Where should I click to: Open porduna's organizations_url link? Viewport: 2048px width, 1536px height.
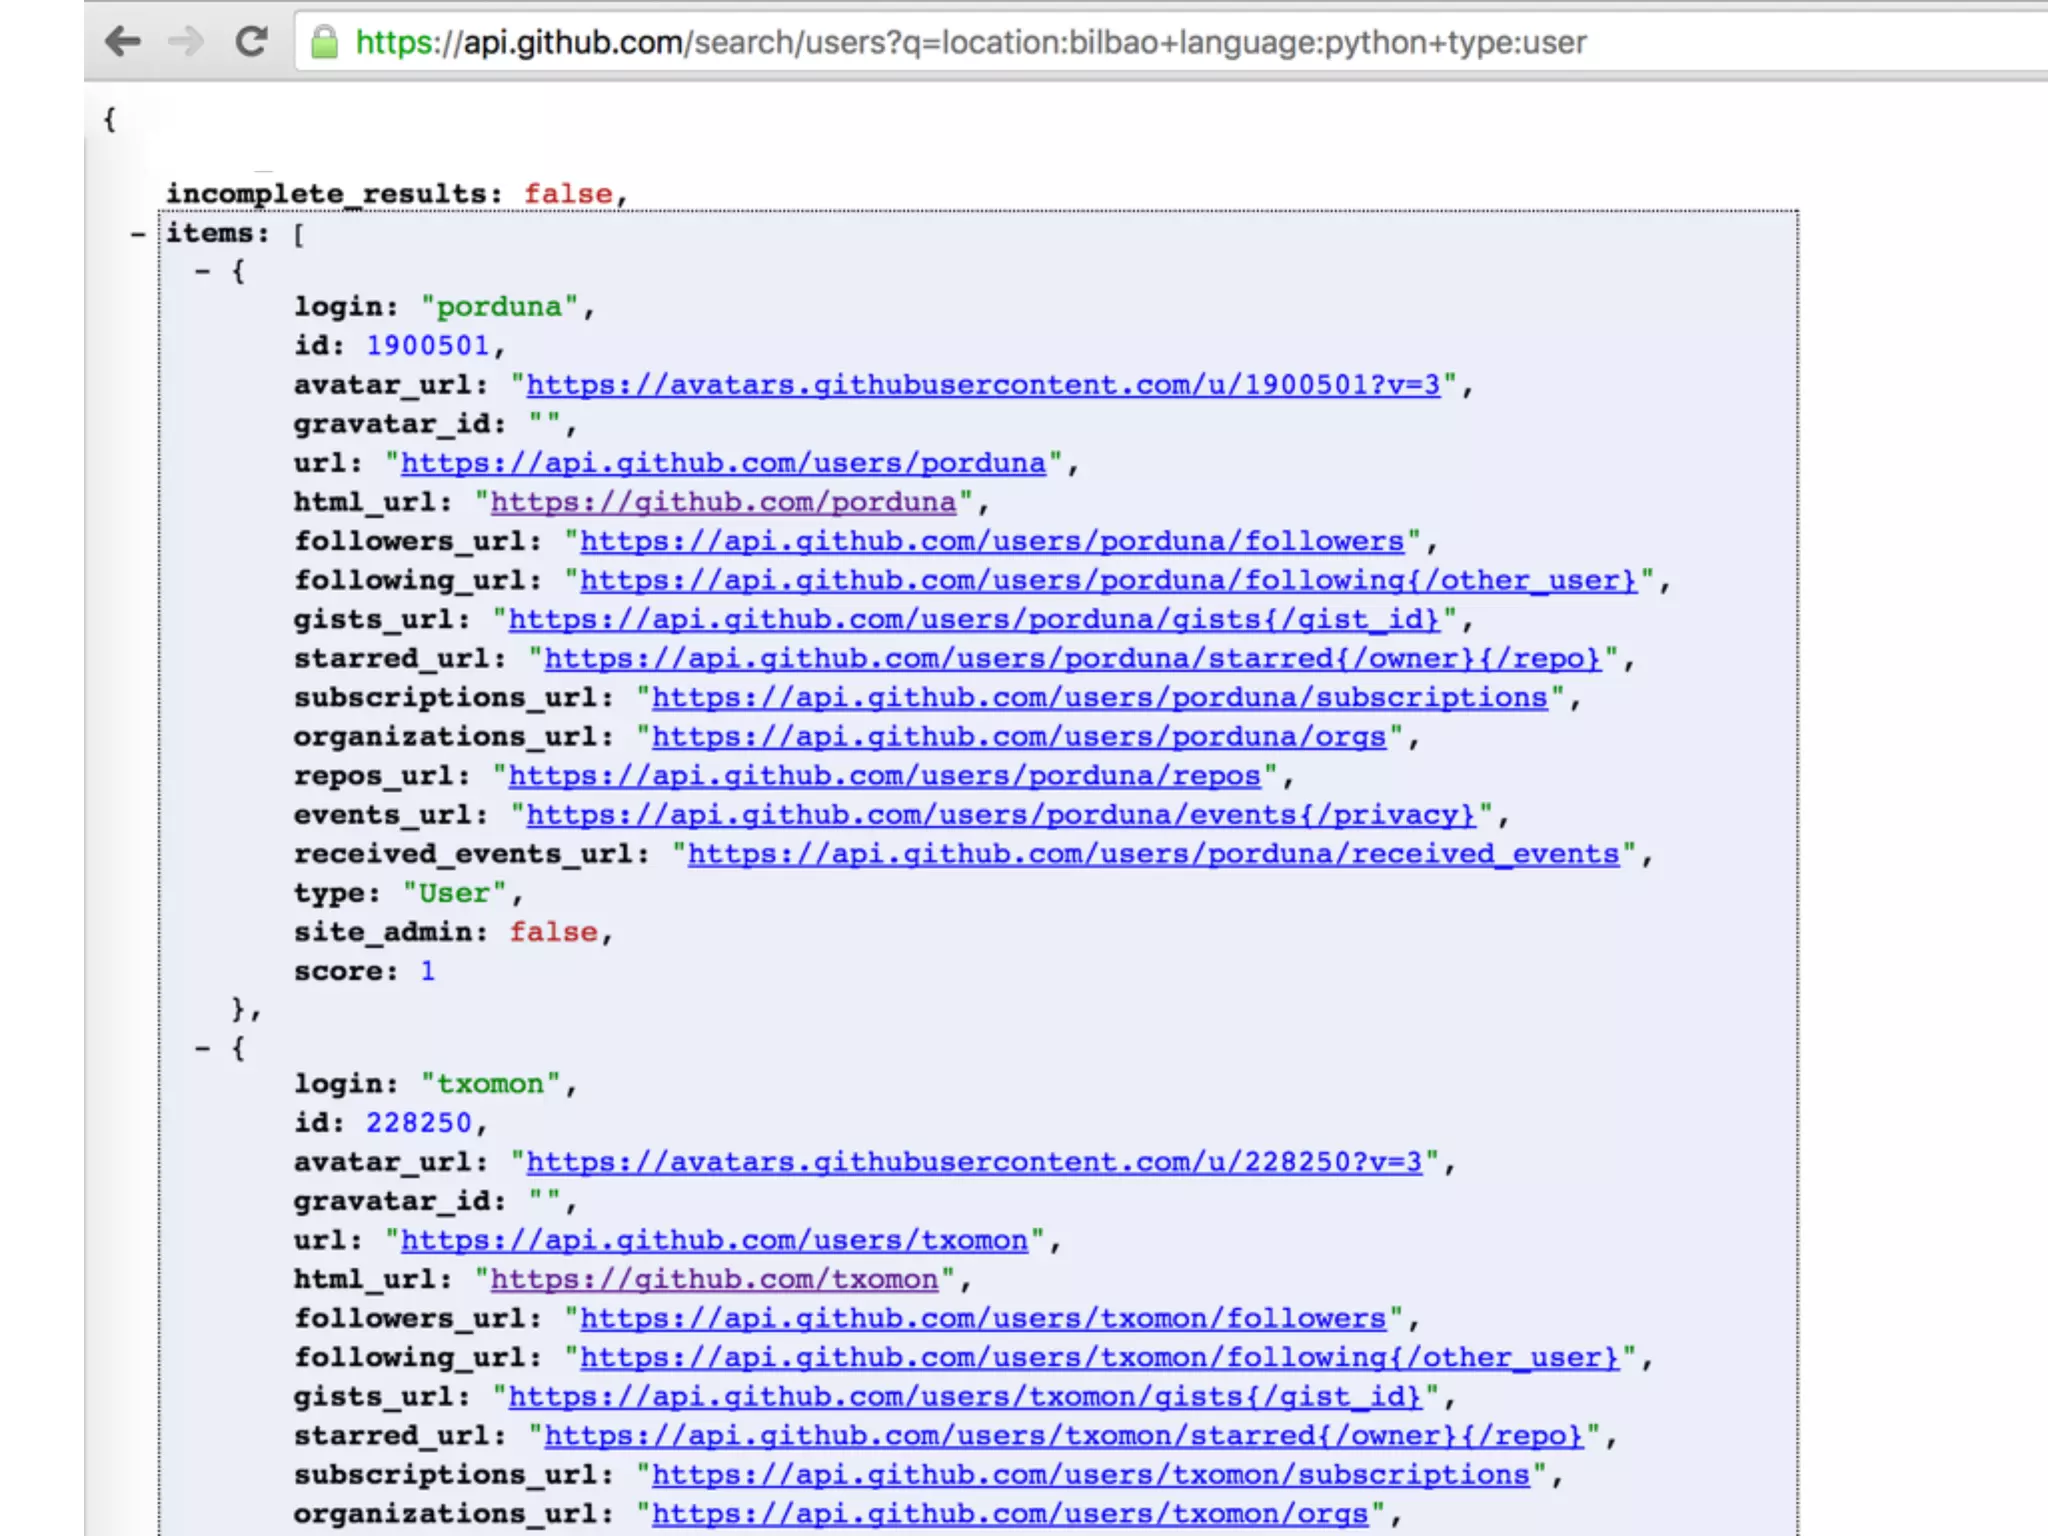[x=1019, y=737]
